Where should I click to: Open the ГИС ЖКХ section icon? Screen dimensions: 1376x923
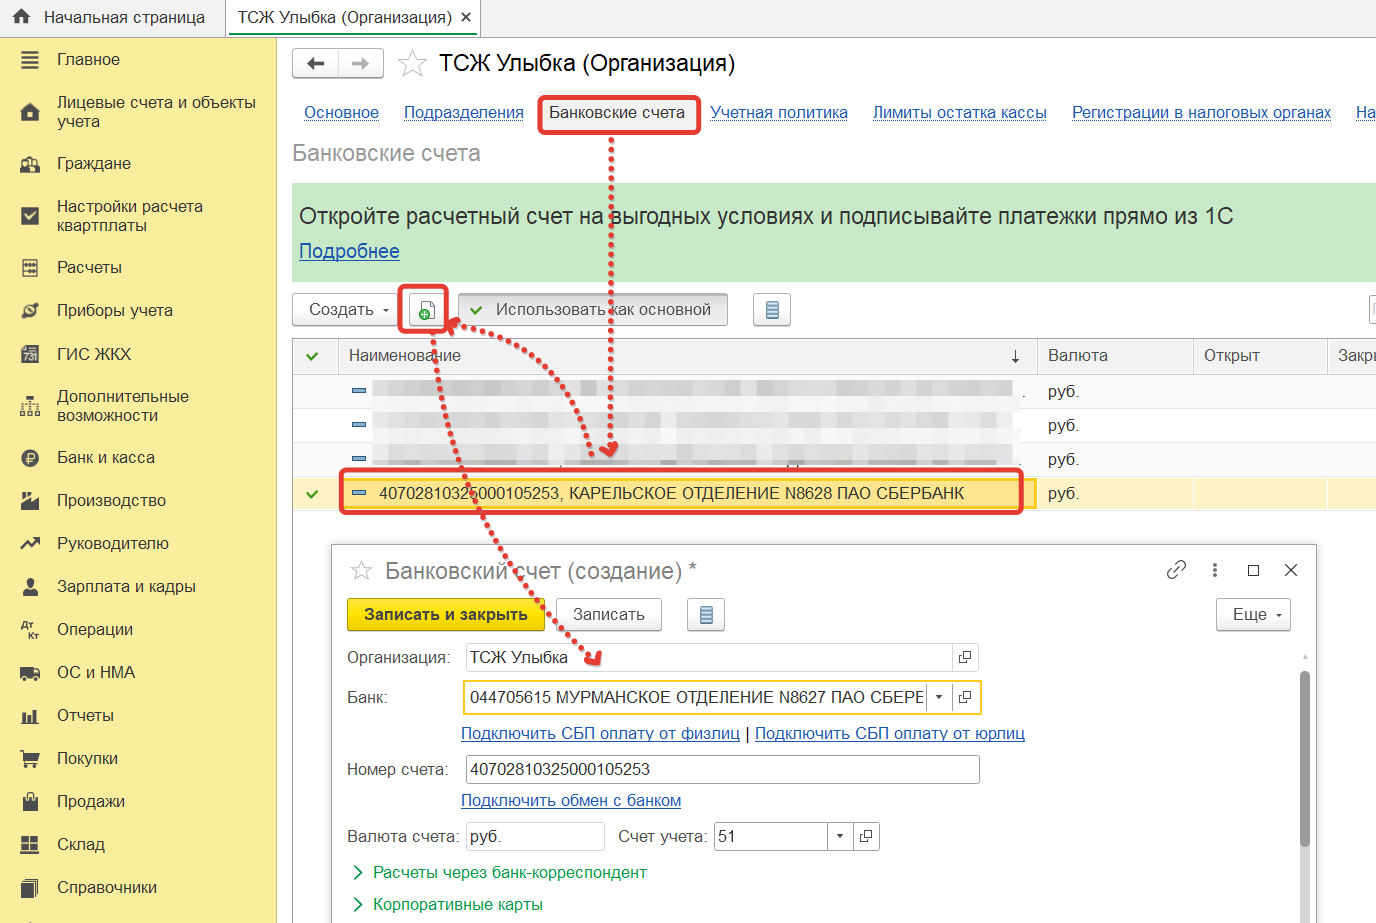pos(30,354)
